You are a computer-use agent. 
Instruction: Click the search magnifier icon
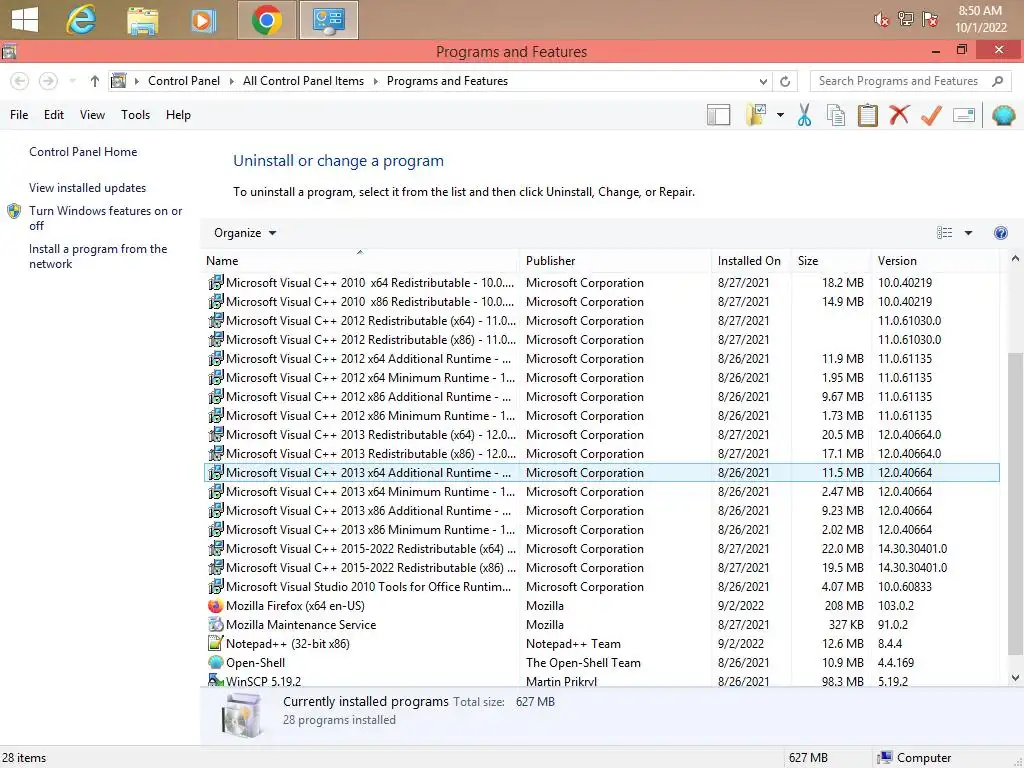(997, 81)
